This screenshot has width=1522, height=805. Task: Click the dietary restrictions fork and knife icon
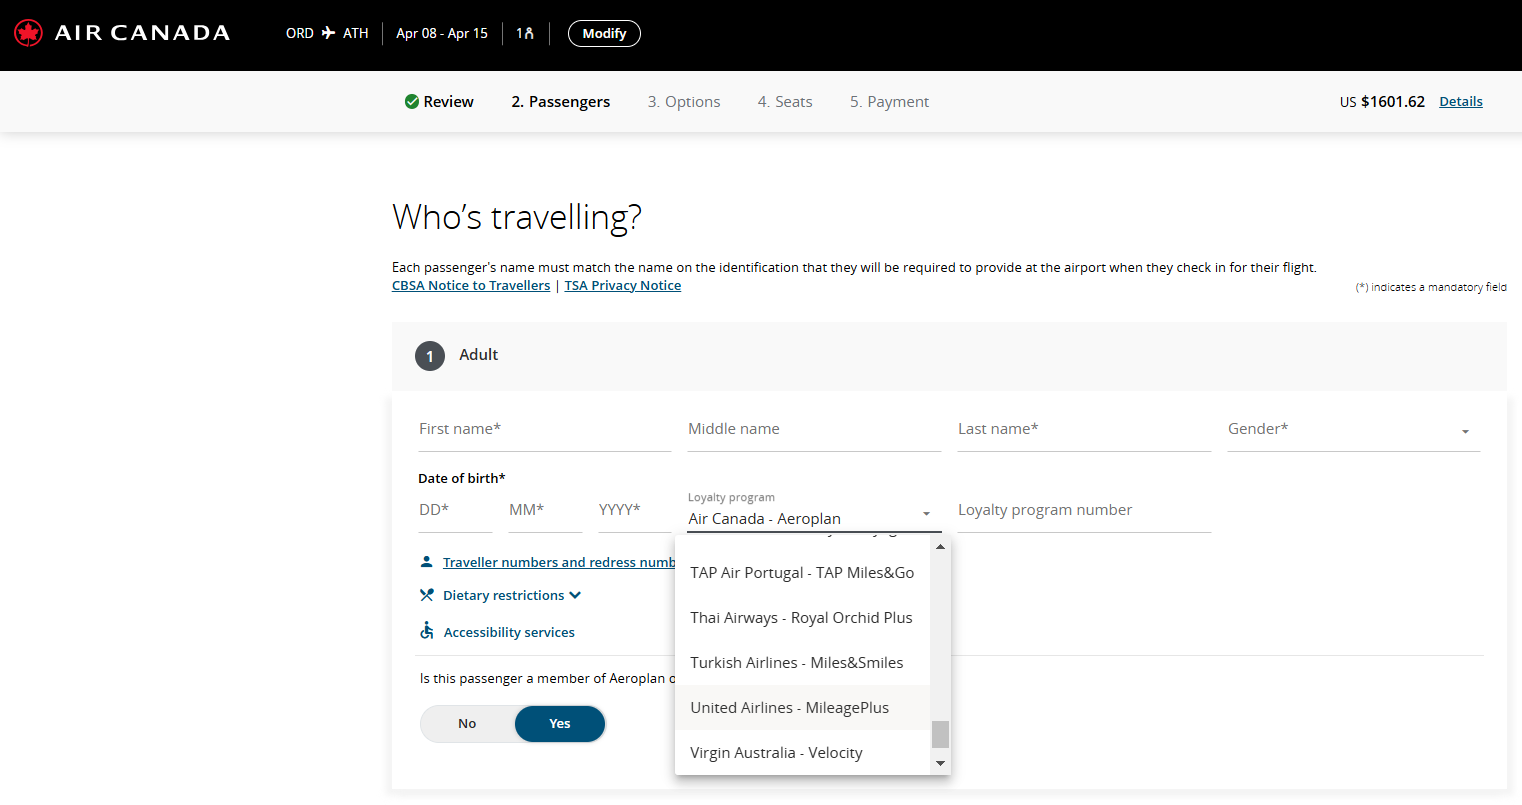[427, 595]
